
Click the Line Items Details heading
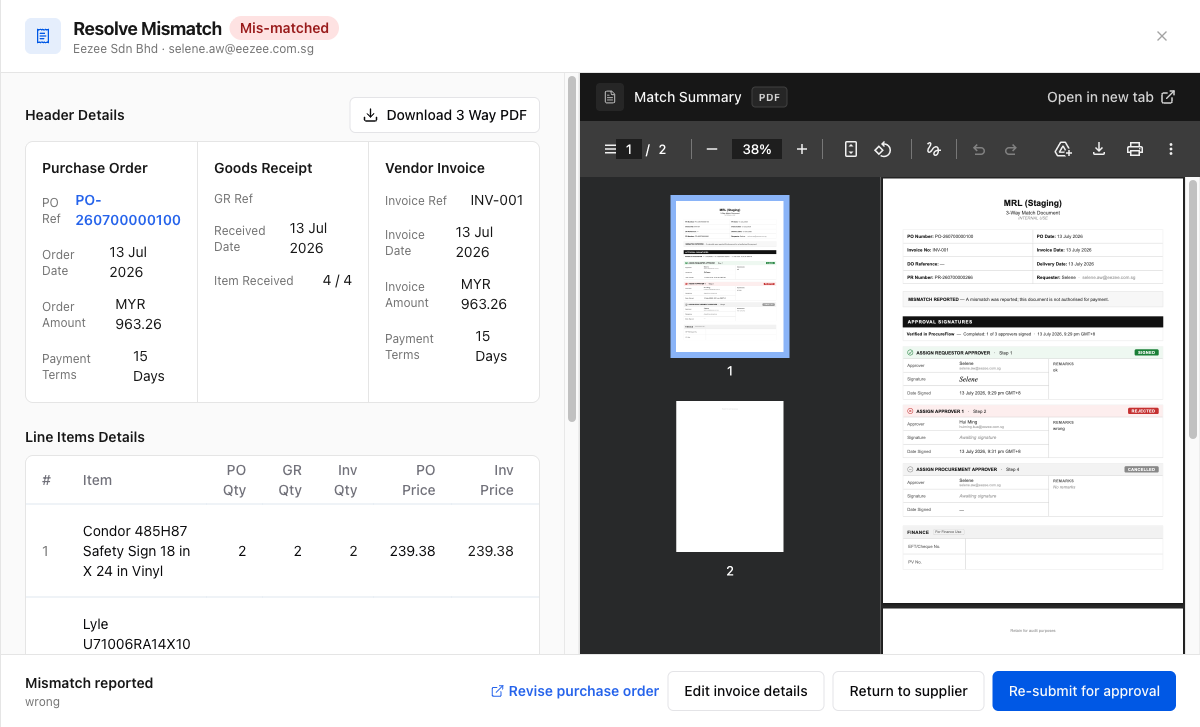tap(85, 437)
